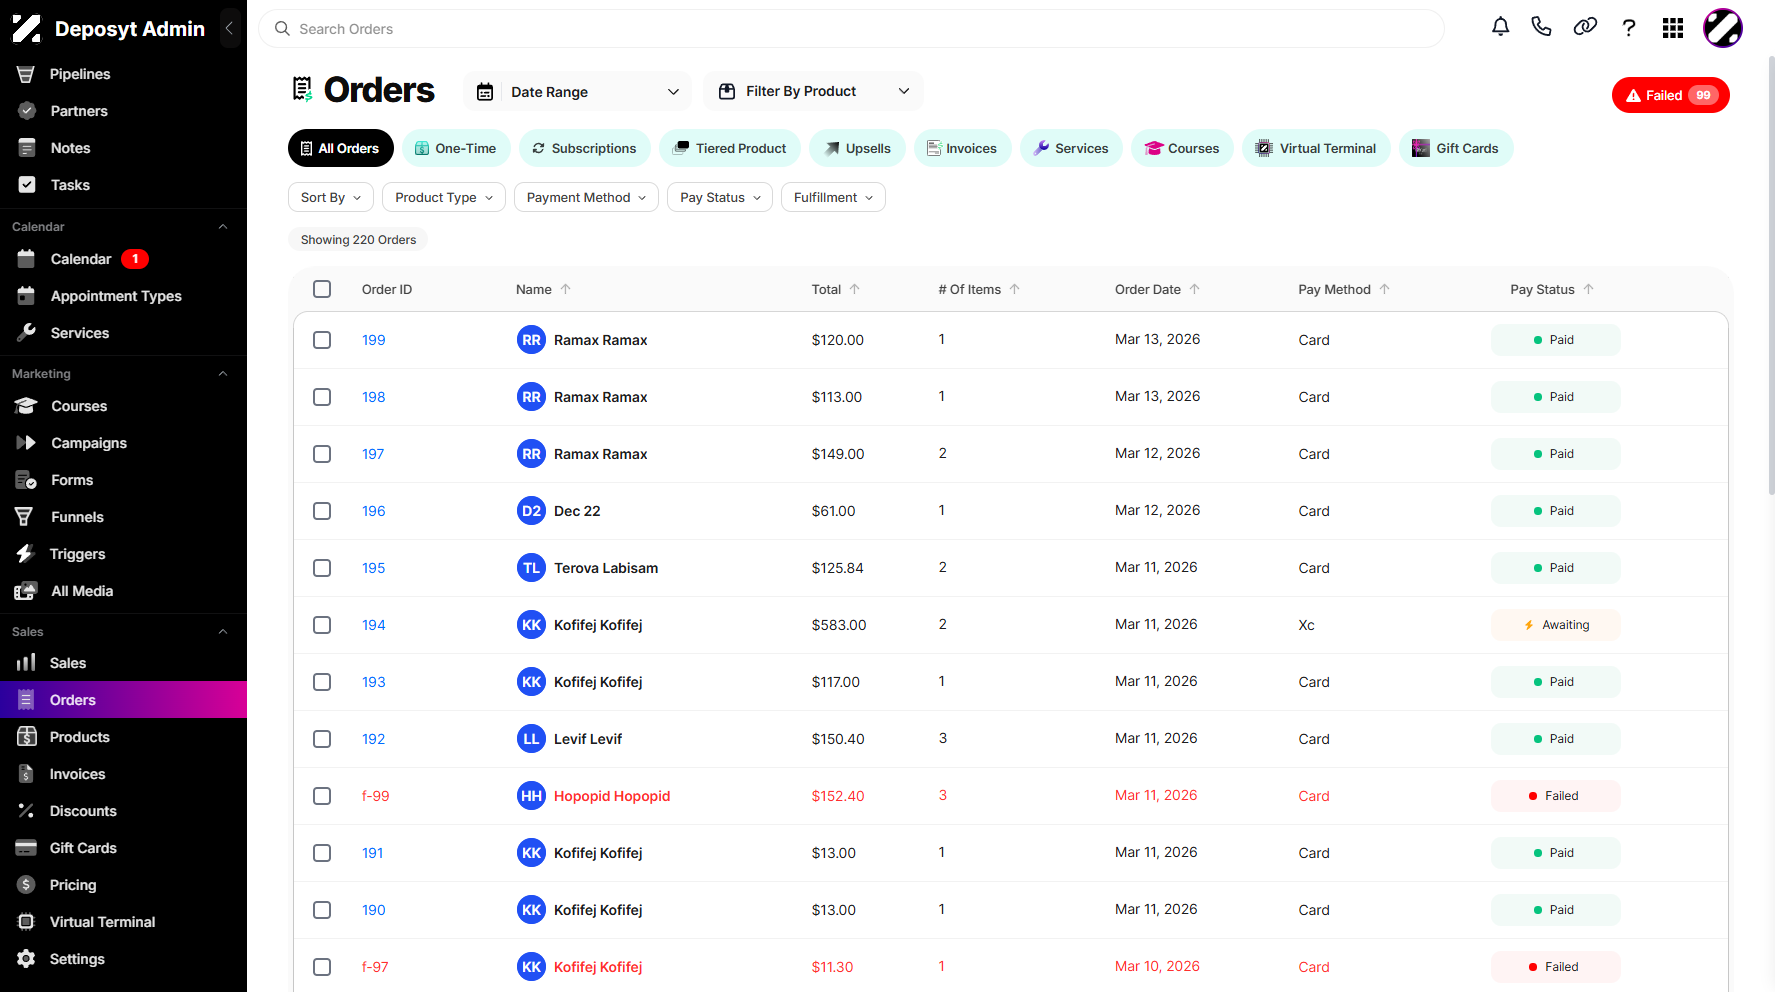Screen dimensions: 1775x992
Task: Collapse the sidebar with the arrow icon
Action: click(229, 28)
